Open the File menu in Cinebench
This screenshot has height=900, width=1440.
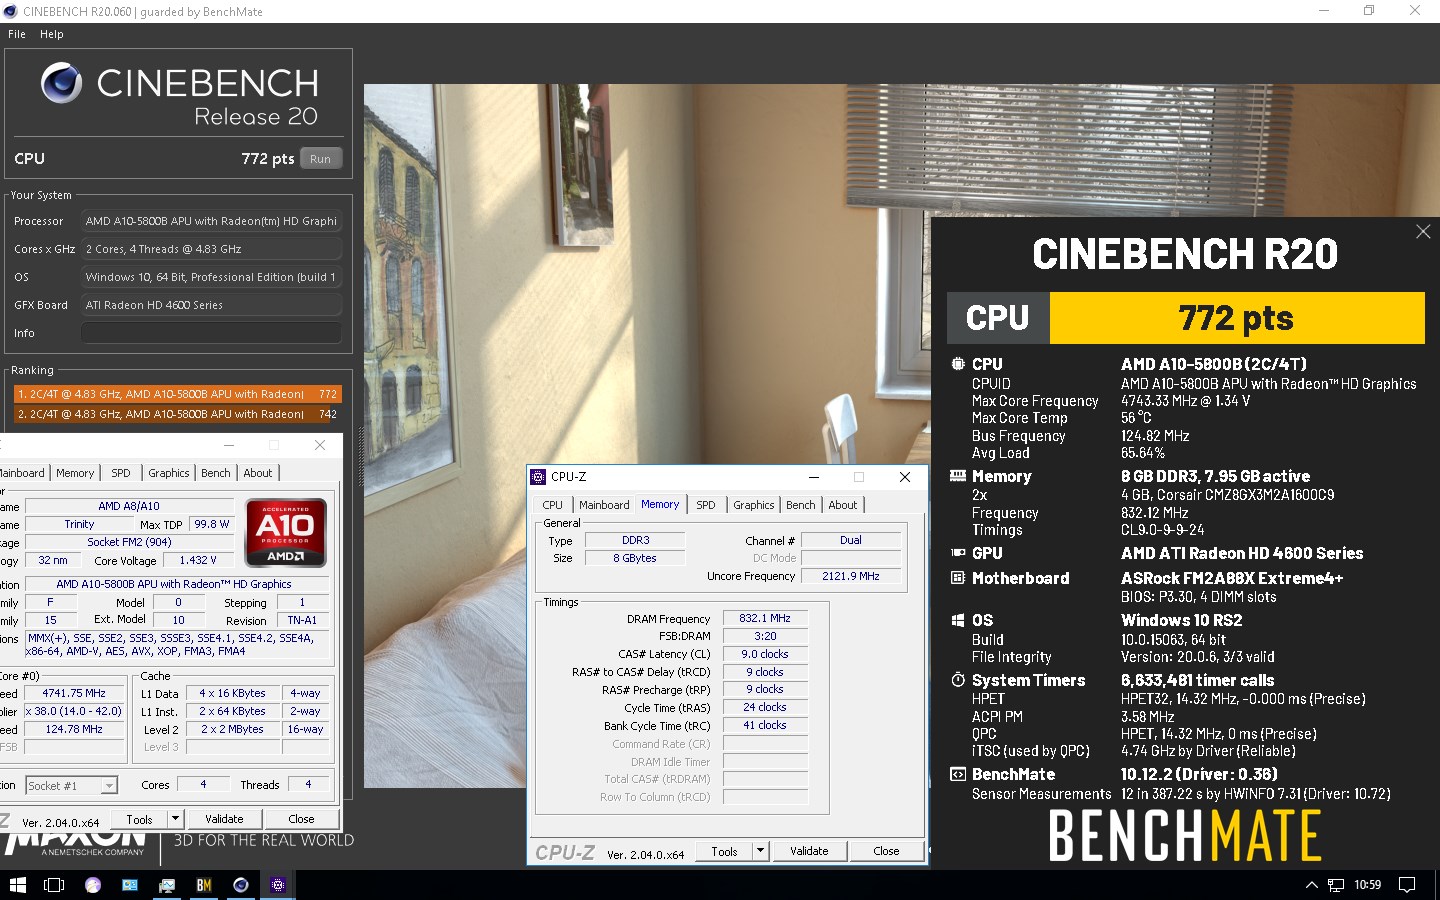coord(17,34)
